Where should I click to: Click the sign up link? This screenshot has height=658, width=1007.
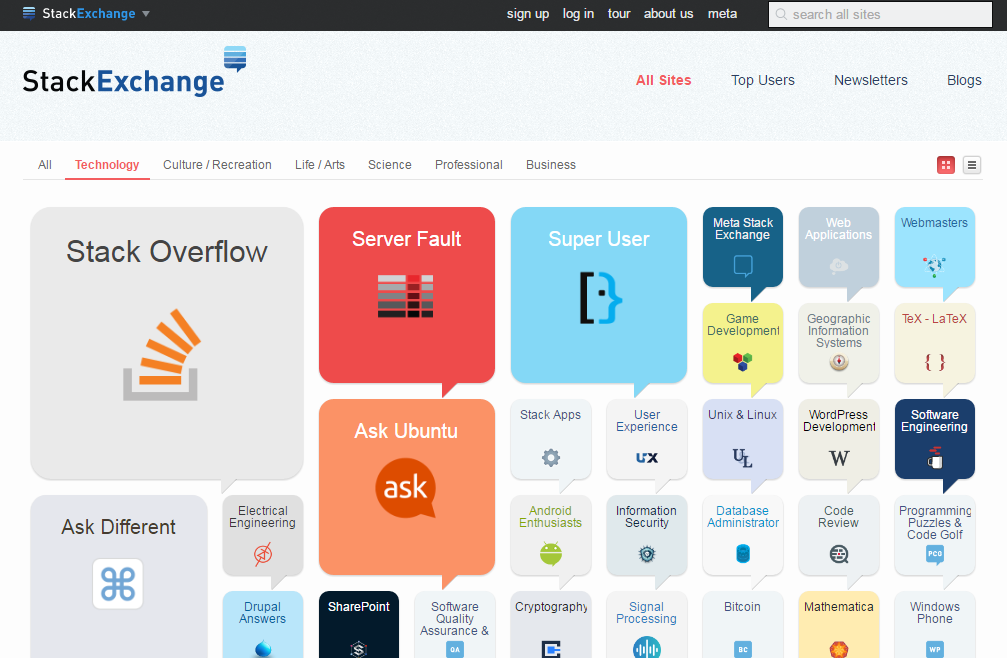coord(527,14)
